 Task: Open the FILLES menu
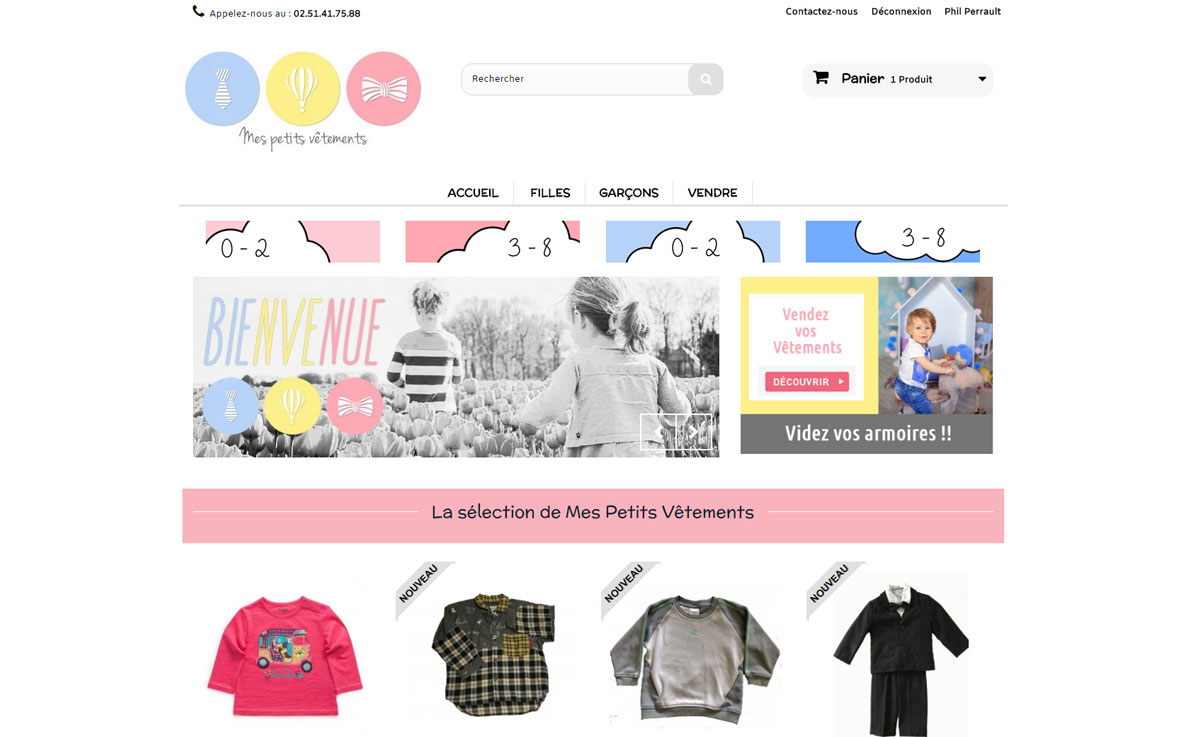pyautogui.click(x=550, y=193)
